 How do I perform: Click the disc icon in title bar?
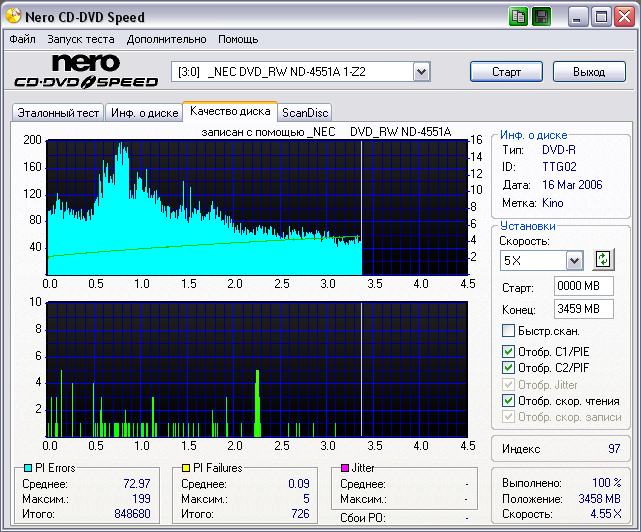point(12,17)
